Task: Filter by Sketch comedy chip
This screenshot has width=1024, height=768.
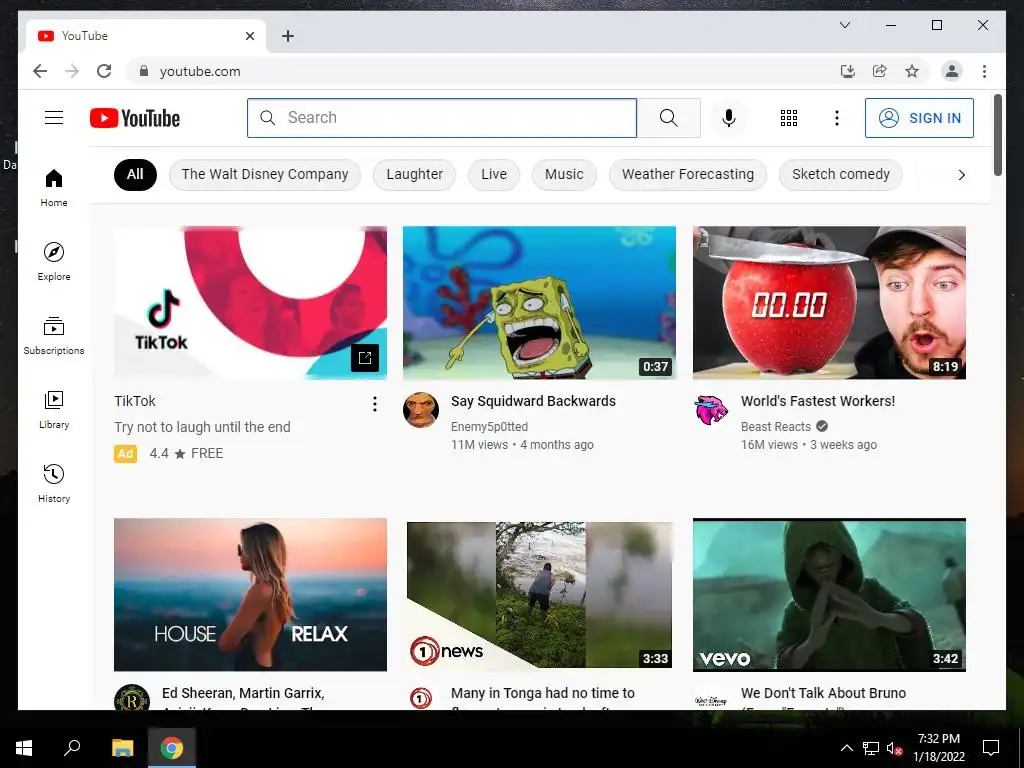Action: pos(840,174)
